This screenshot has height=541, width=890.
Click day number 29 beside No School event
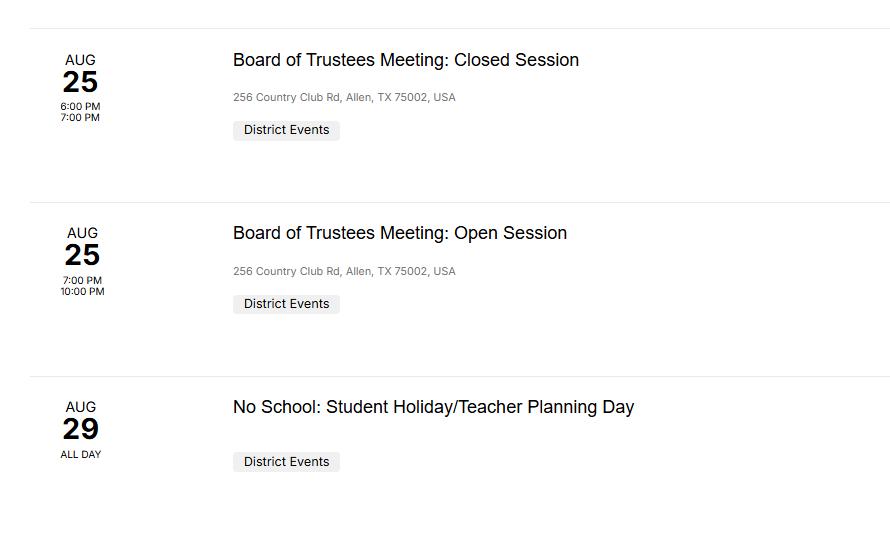tap(80, 429)
